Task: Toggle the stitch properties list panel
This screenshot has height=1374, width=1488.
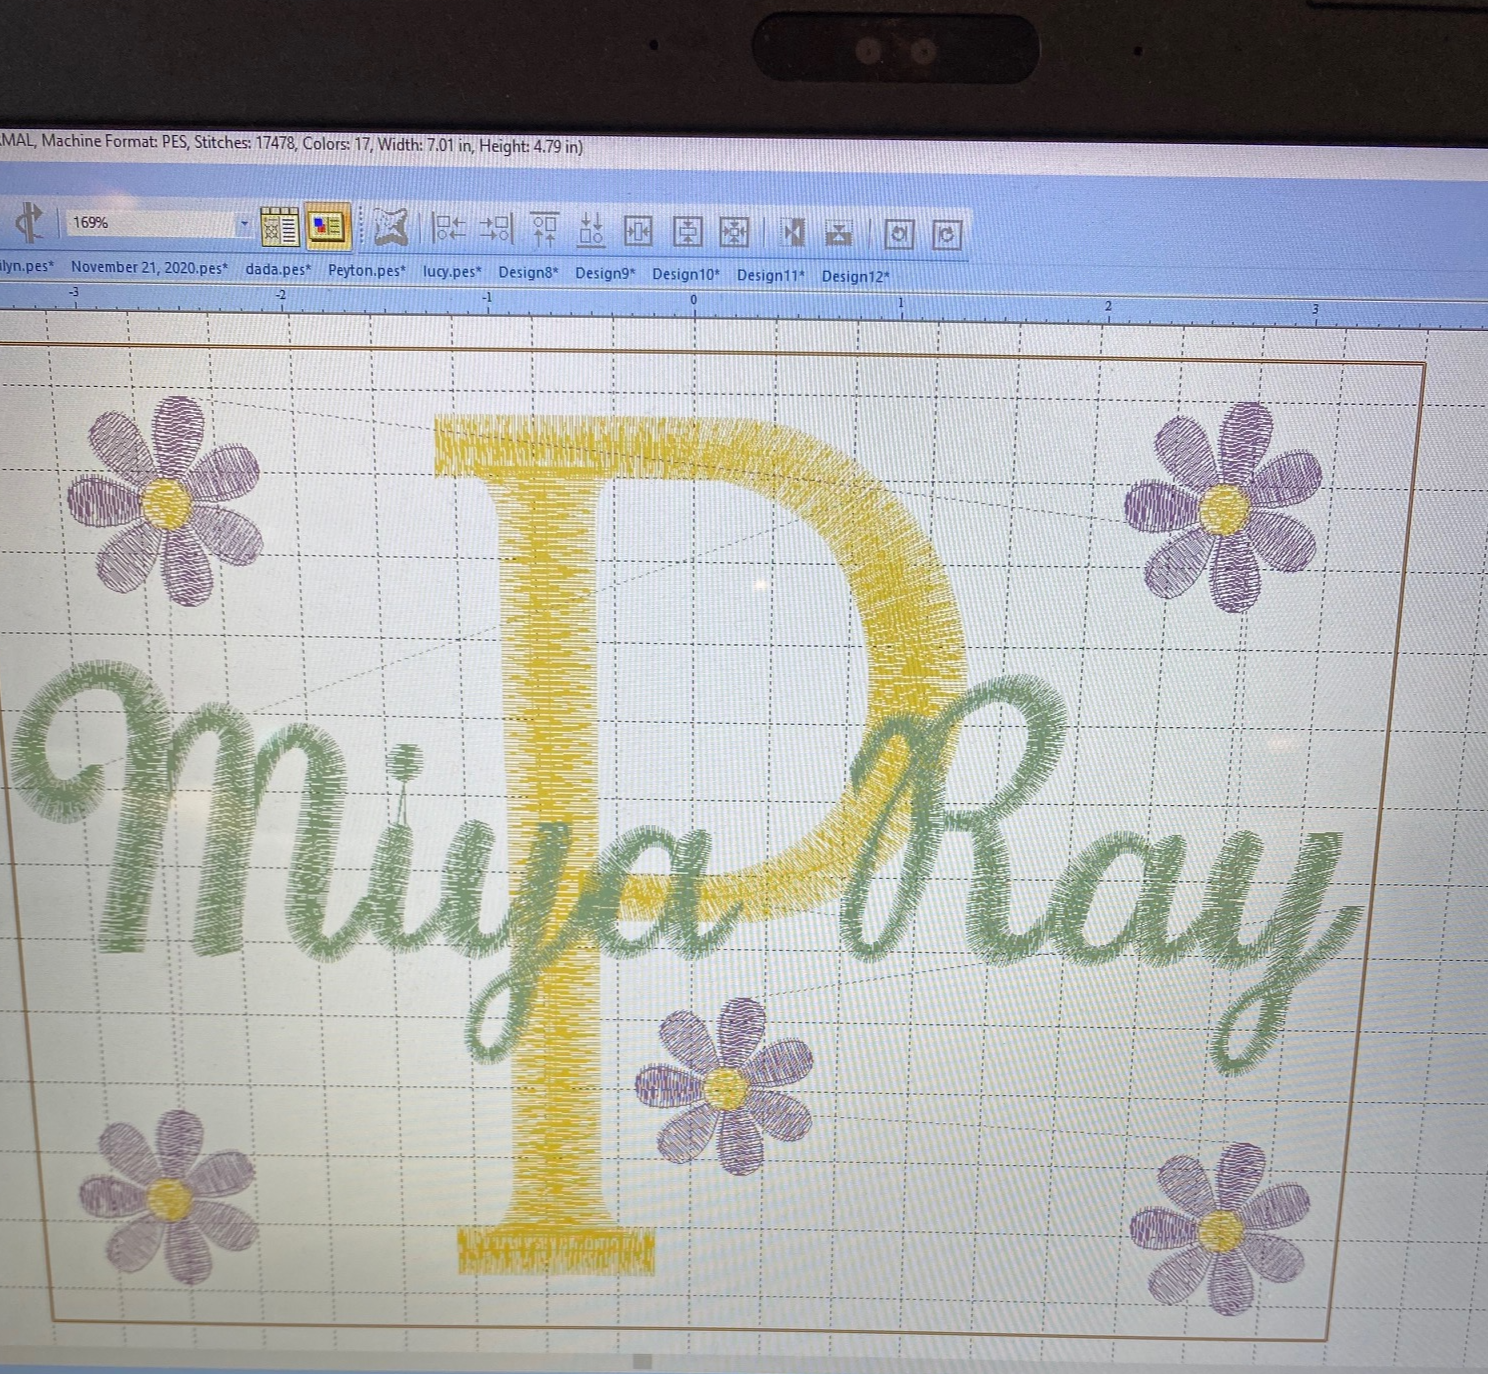Action: 280,227
